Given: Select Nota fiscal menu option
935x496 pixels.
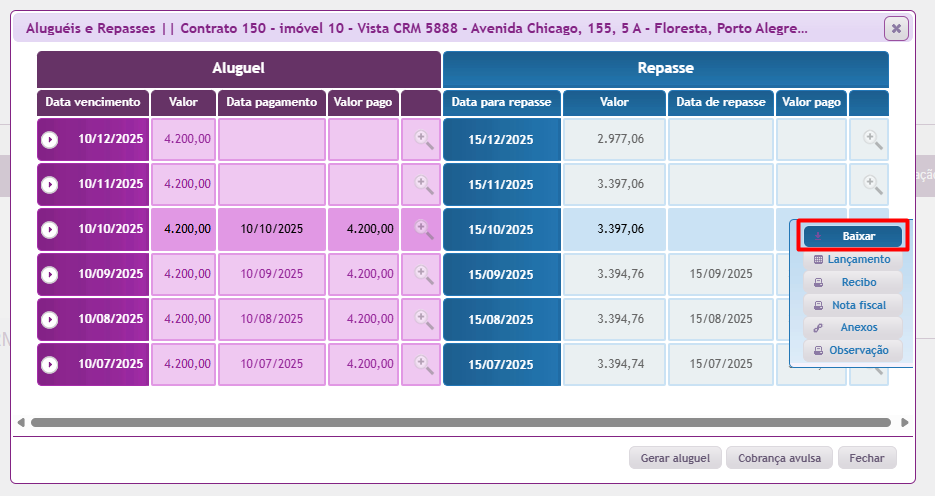Looking at the screenshot, I should pyautogui.click(x=852, y=305).
